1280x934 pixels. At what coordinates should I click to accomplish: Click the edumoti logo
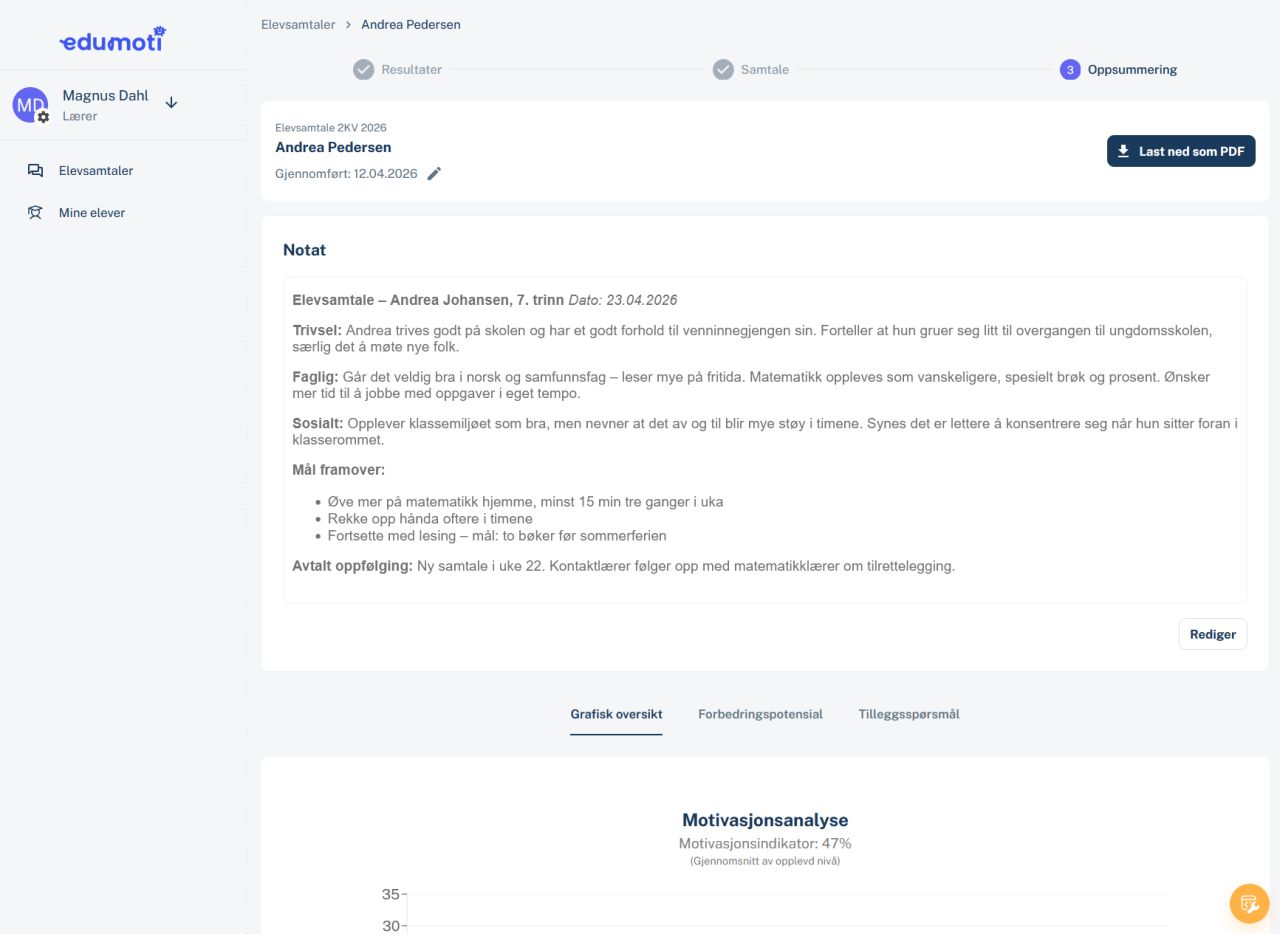(112, 40)
